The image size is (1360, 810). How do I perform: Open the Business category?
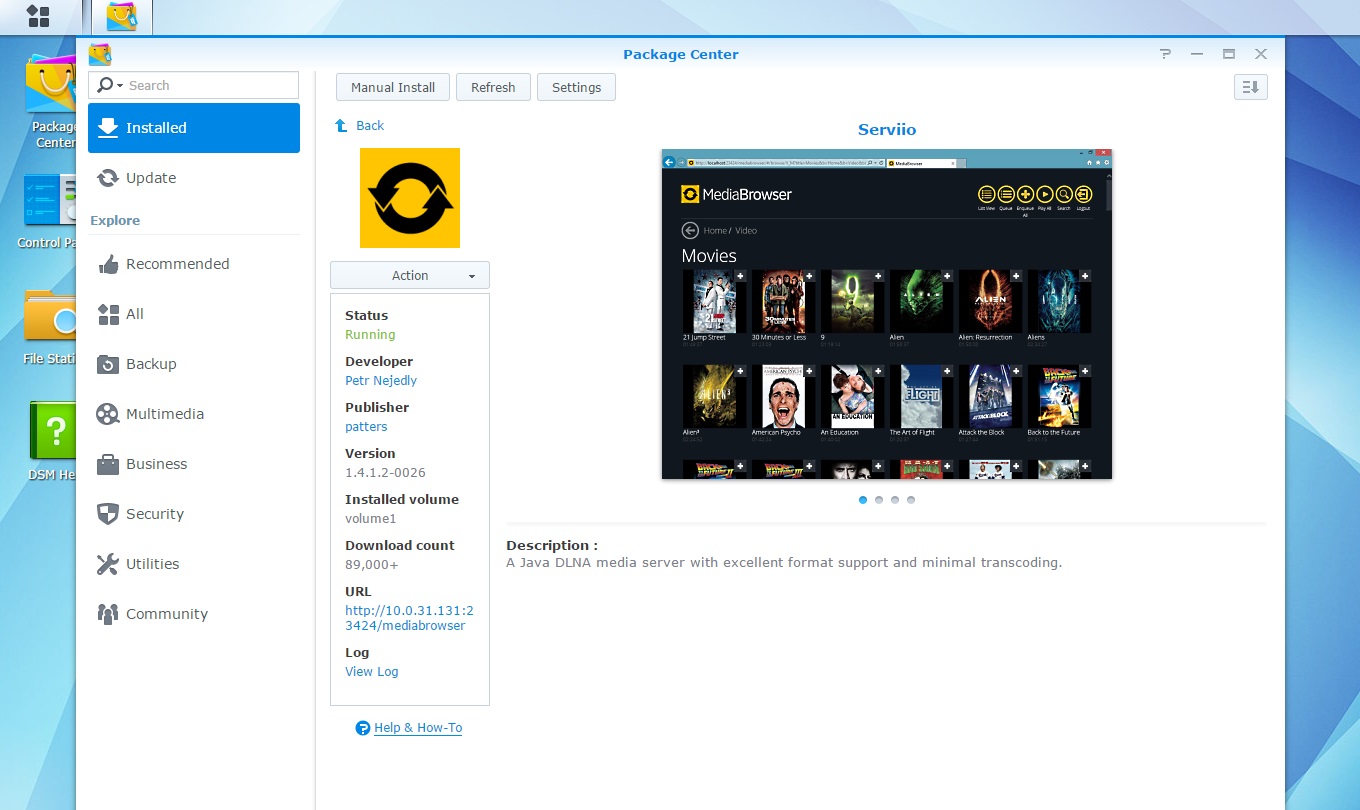coord(194,464)
